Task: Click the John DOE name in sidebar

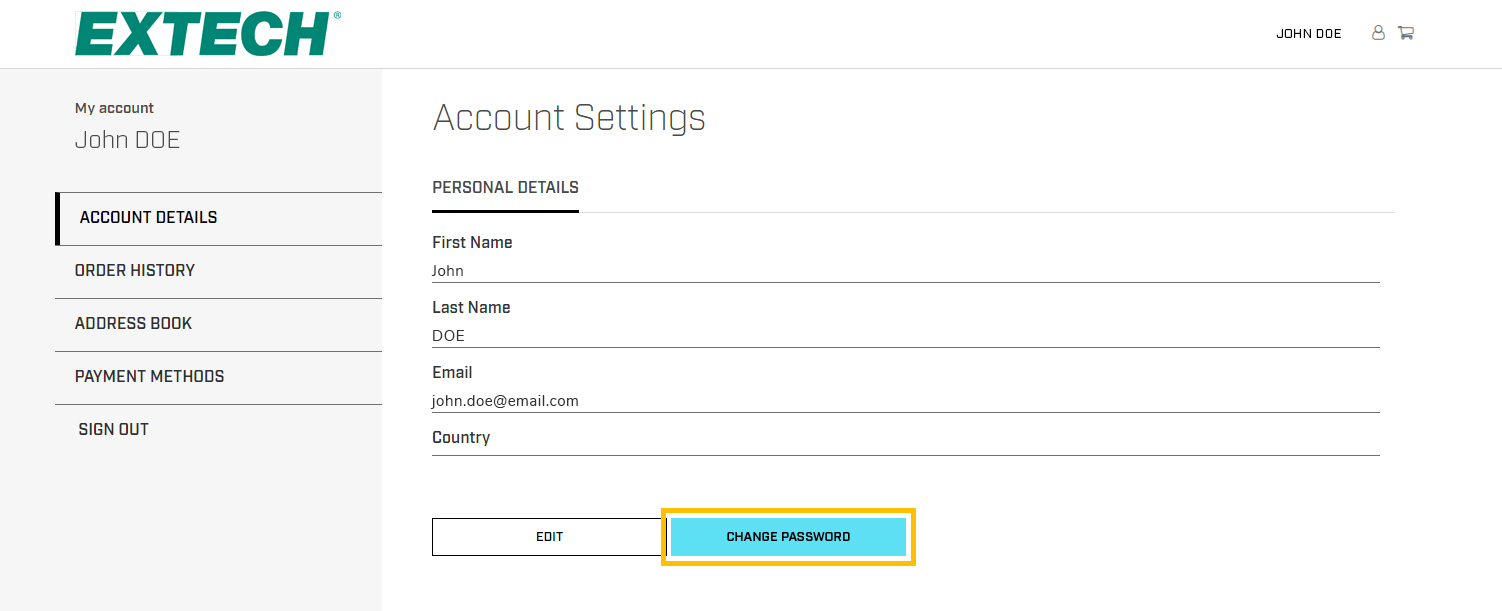Action: click(127, 140)
